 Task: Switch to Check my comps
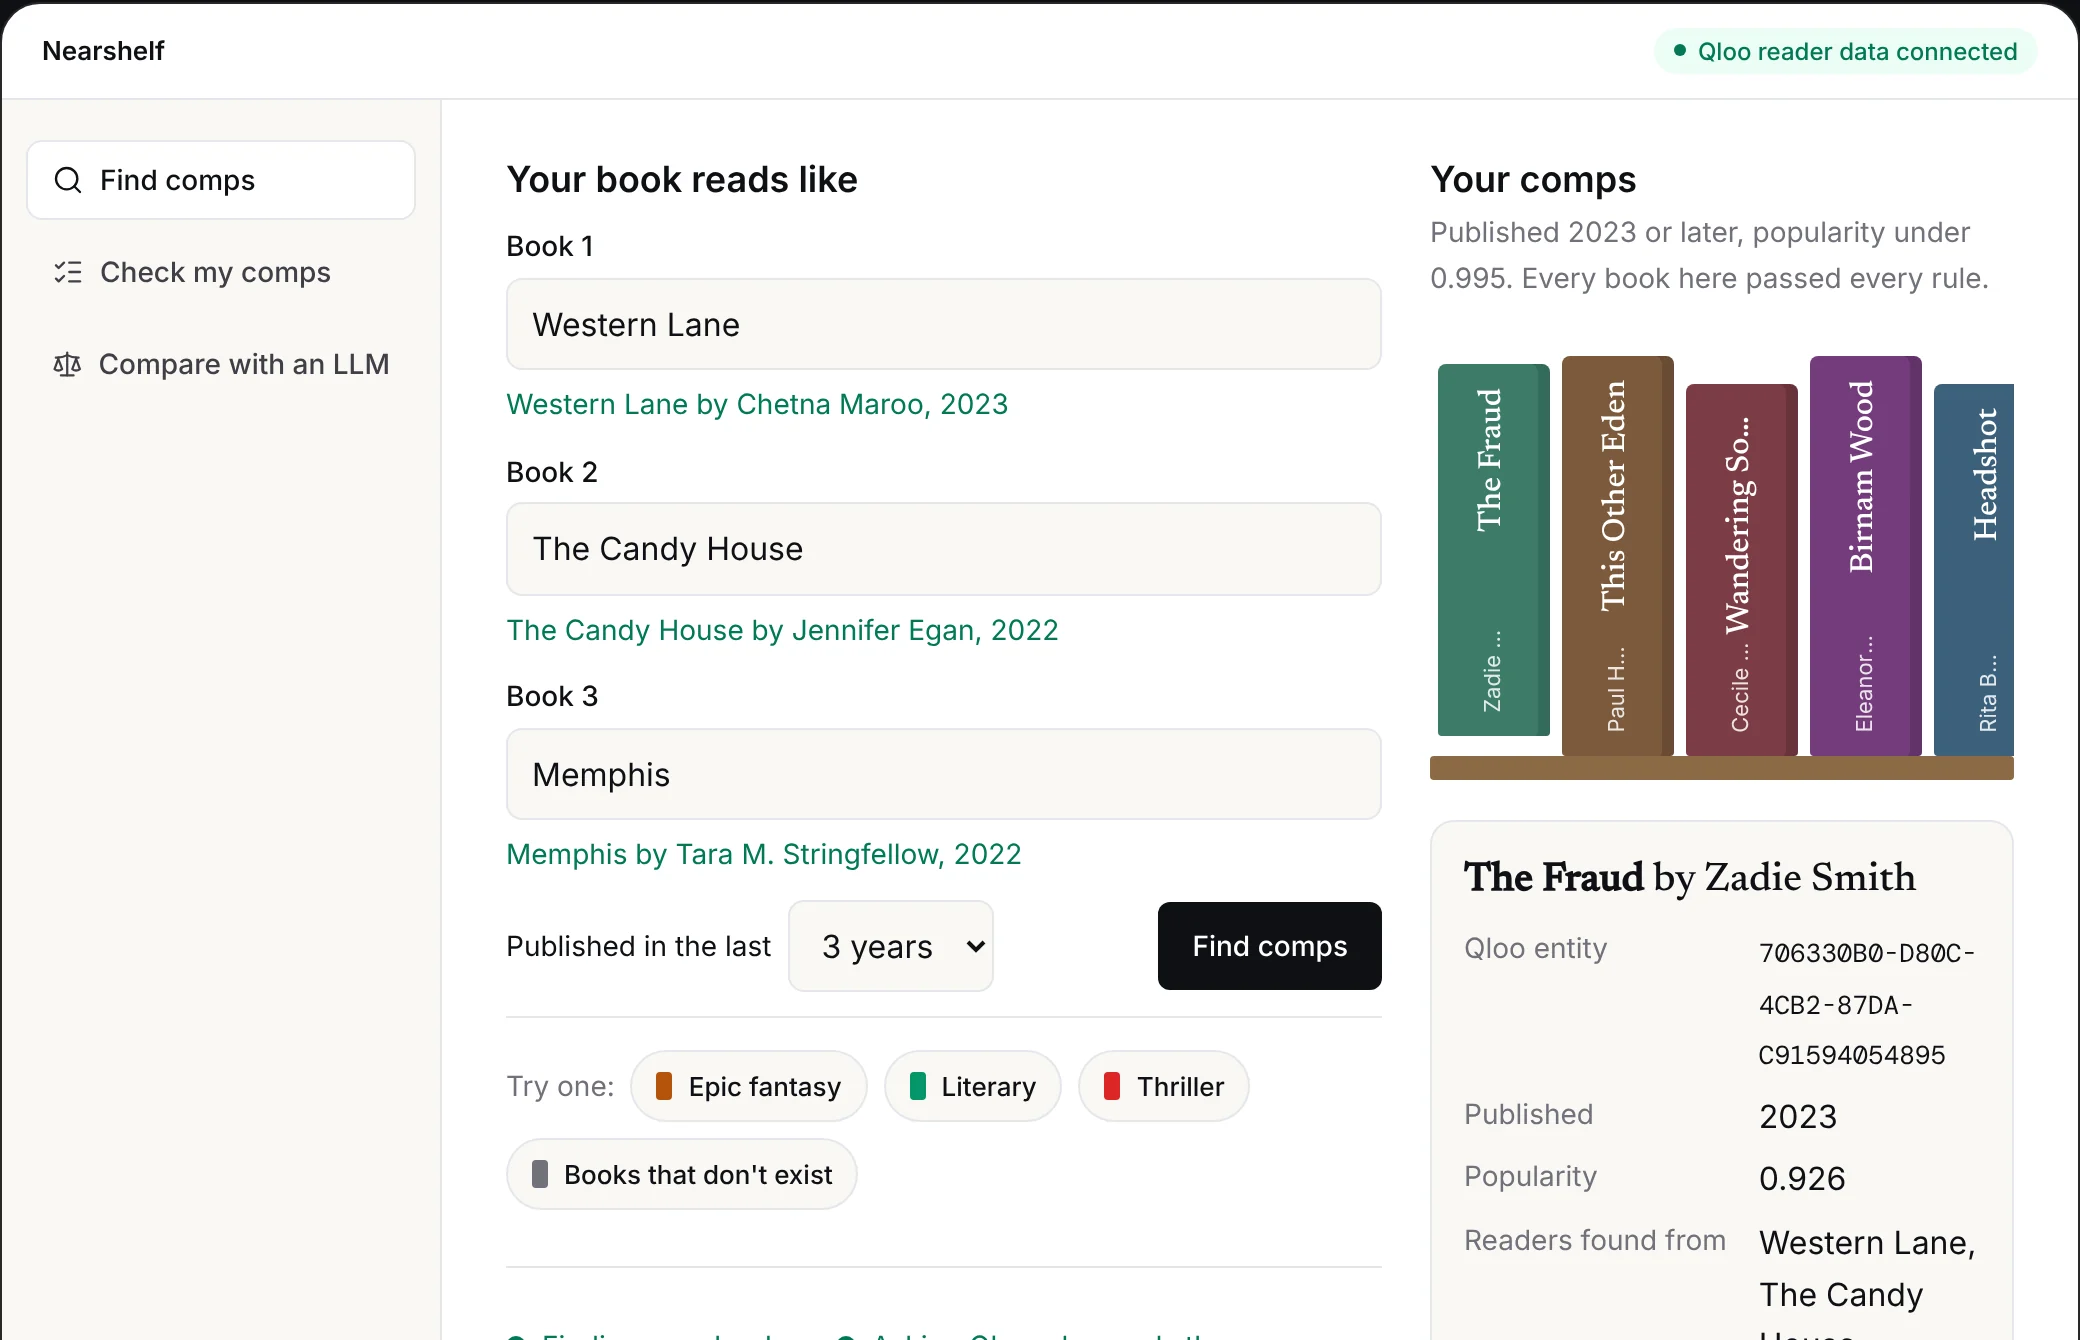coord(221,272)
